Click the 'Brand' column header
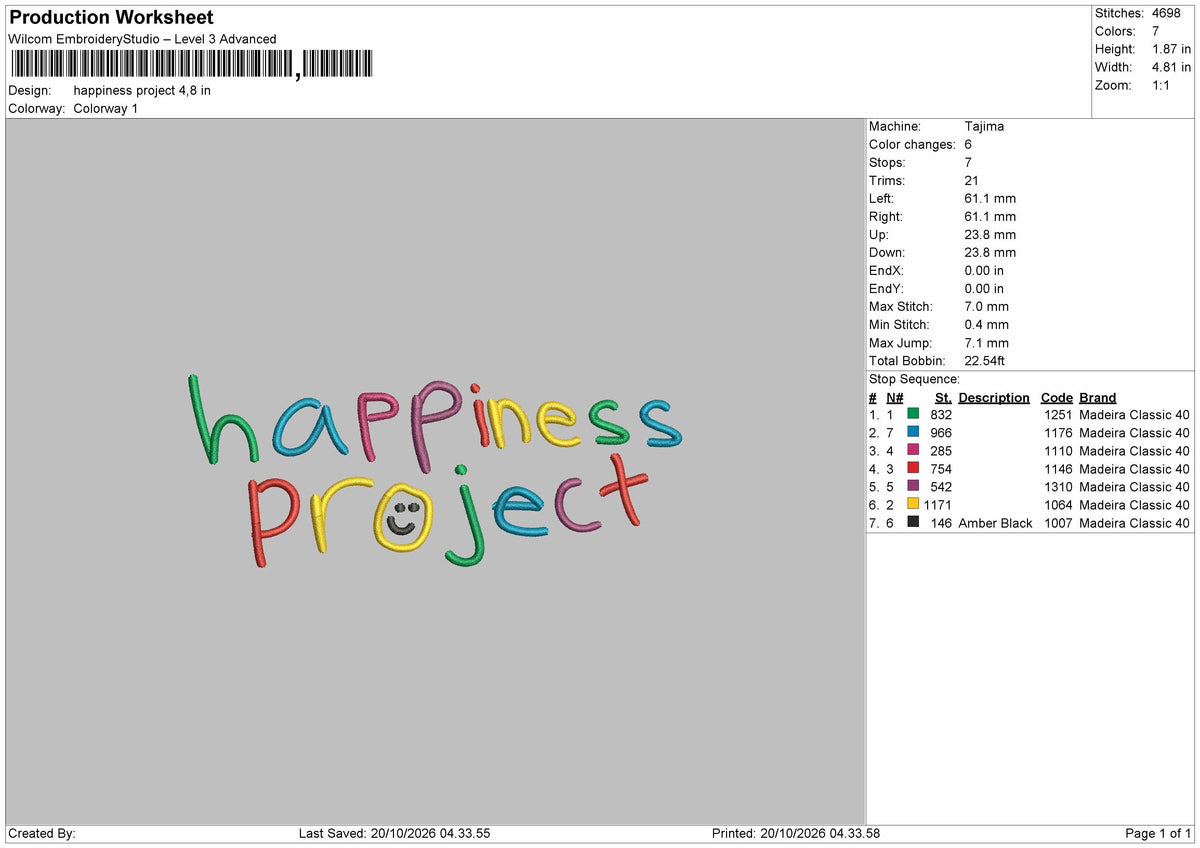 click(x=1098, y=397)
